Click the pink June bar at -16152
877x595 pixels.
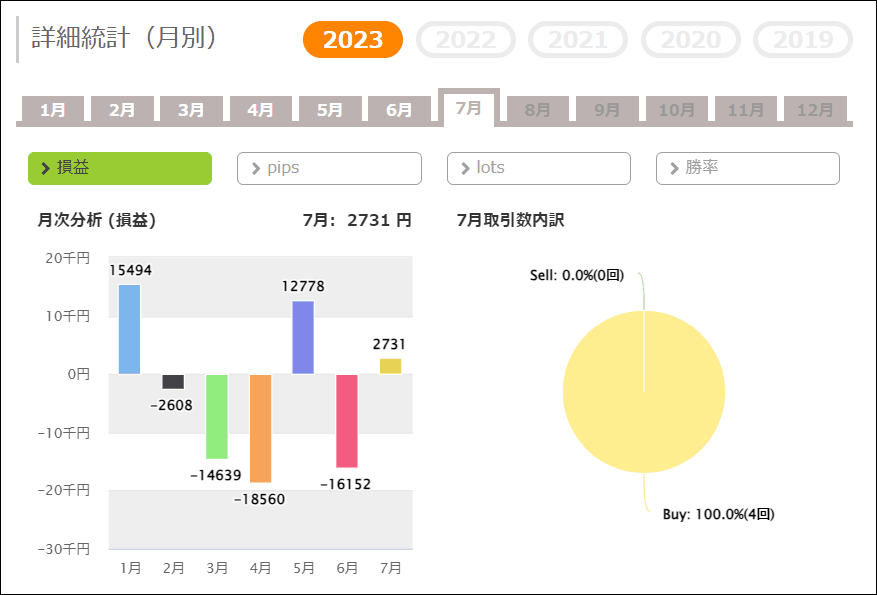click(347, 421)
